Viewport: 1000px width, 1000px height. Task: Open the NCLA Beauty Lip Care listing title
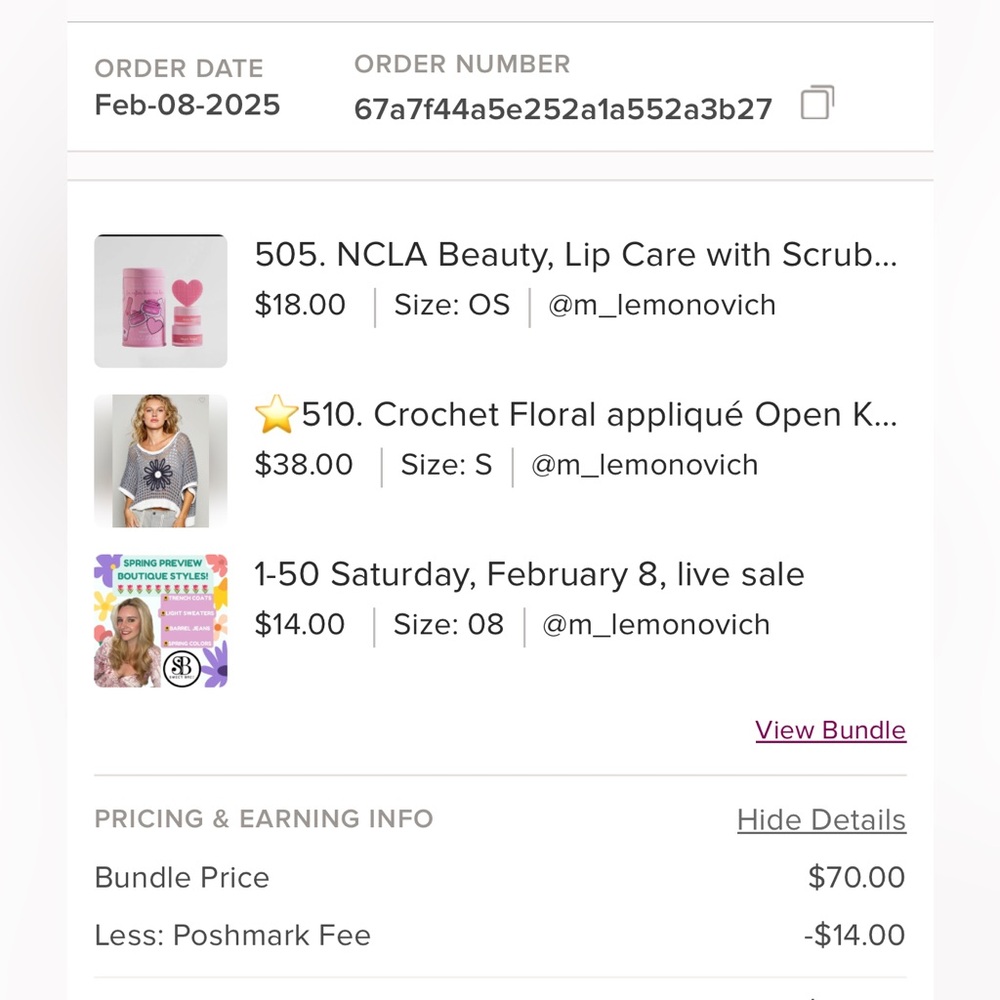pos(577,255)
